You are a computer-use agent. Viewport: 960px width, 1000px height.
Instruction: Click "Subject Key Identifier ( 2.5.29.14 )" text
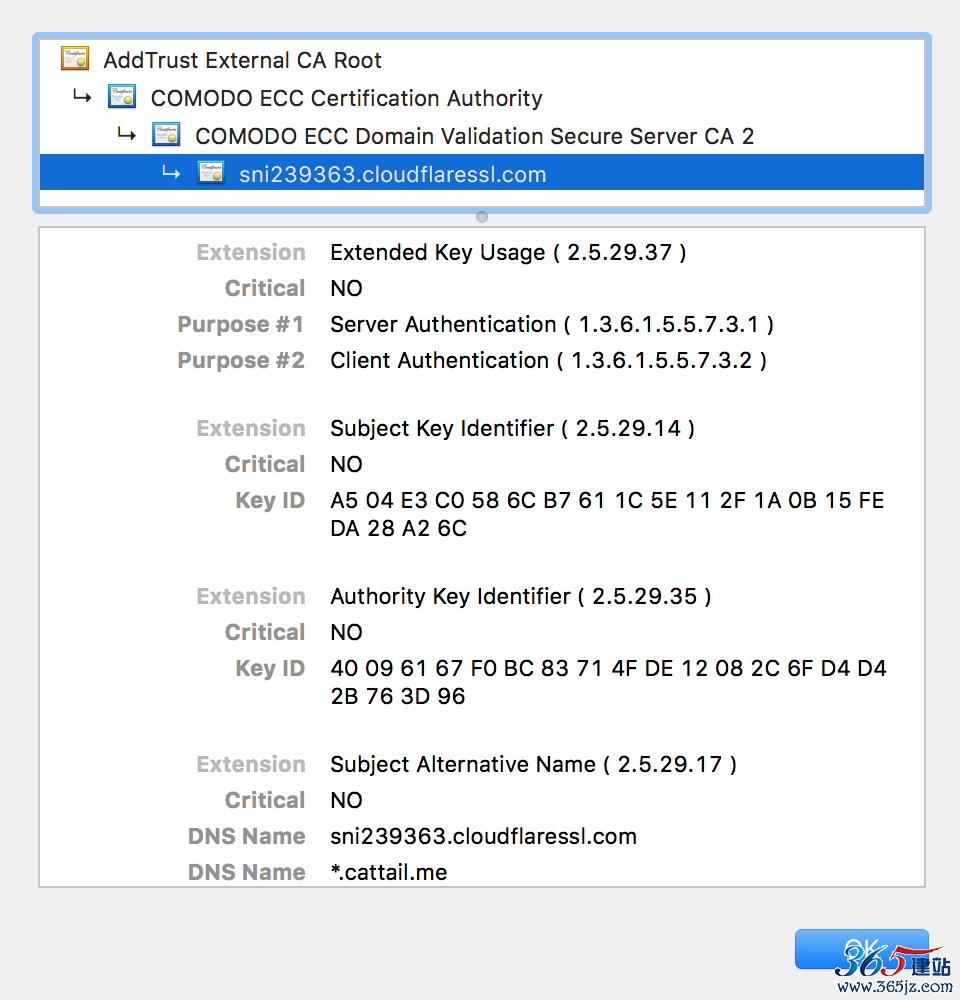click(512, 429)
